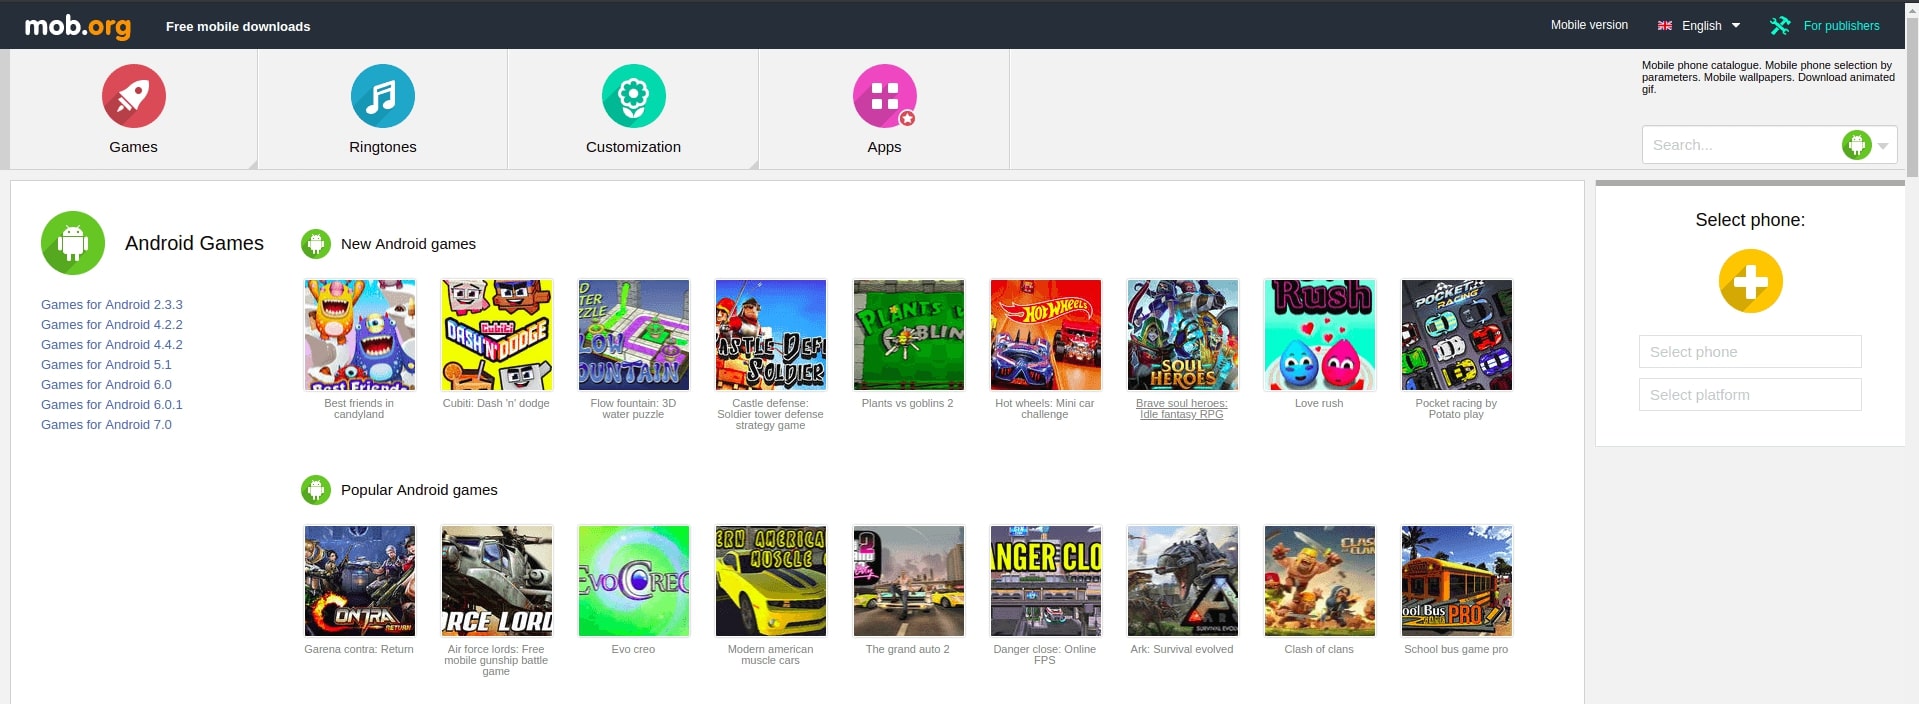
Task: Open Castle defense Soldier thumbnail
Action: [771, 335]
